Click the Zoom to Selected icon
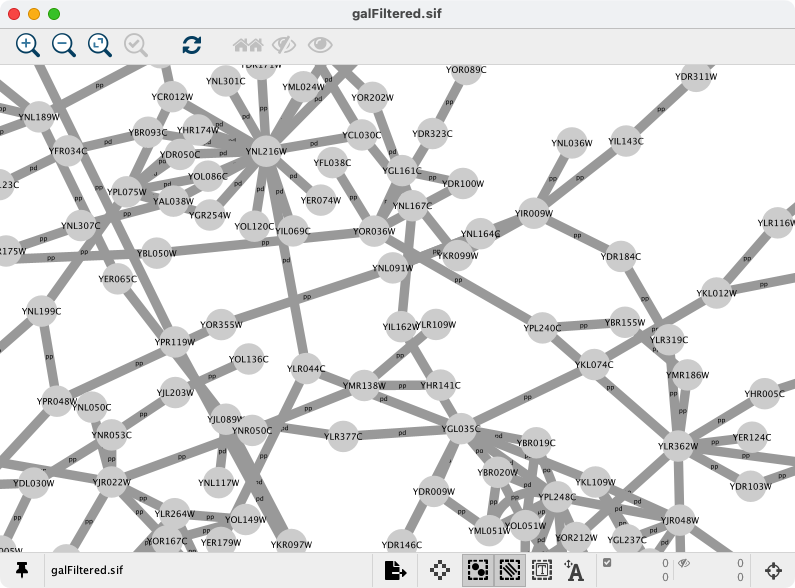 [136, 44]
